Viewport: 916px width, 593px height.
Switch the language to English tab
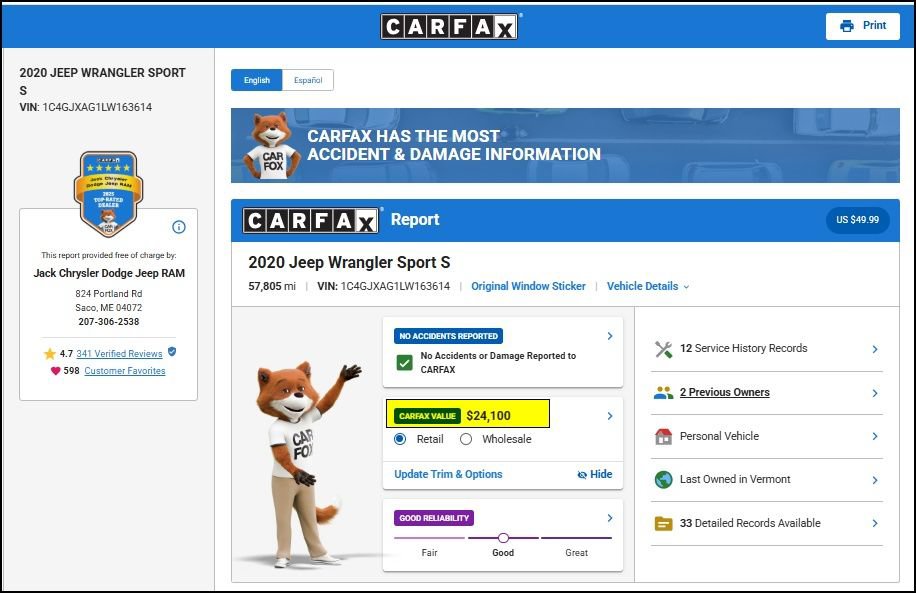pyautogui.click(x=256, y=80)
